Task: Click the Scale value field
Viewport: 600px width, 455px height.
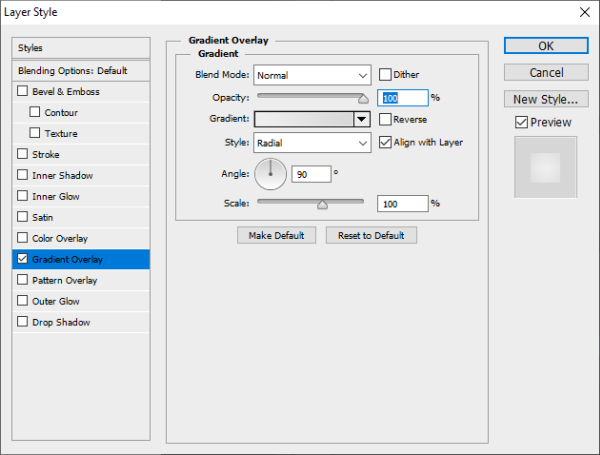Action: tap(403, 204)
